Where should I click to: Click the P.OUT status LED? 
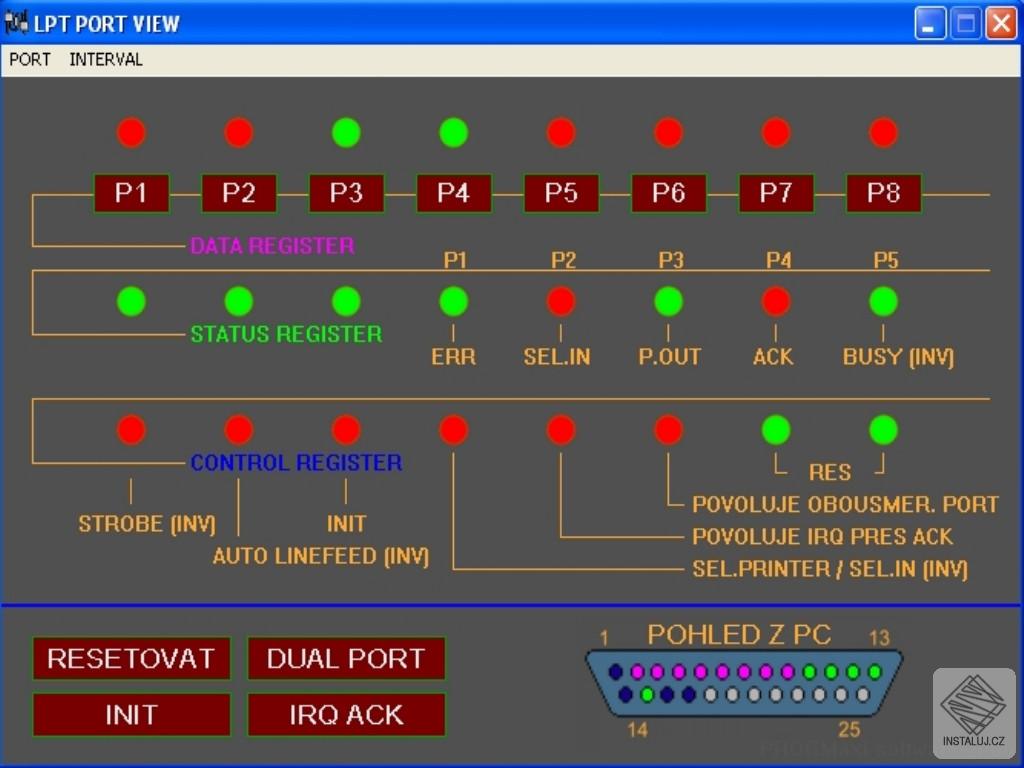pyautogui.click(x=668, y=301)
